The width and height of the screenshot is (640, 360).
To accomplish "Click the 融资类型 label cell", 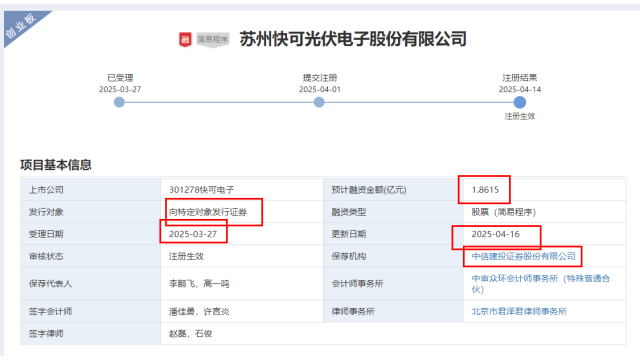I will coord(393,212).
